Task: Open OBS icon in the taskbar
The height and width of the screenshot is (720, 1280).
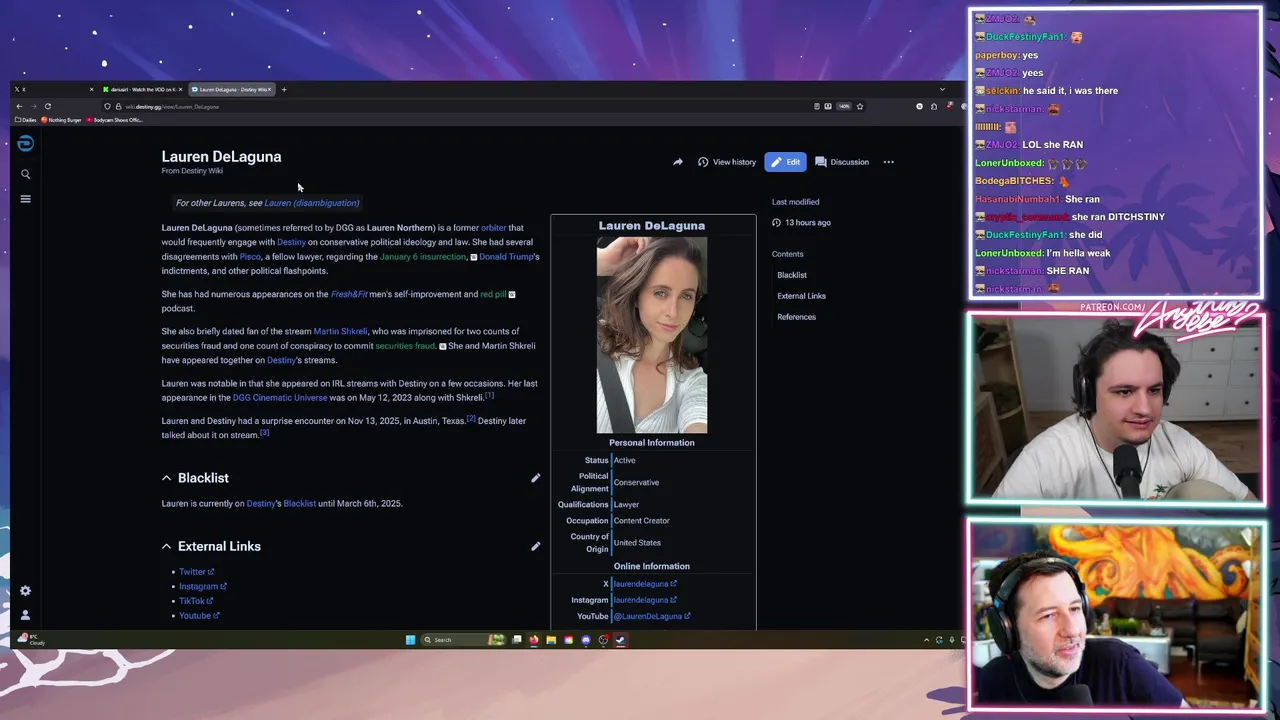Action: 603,640
